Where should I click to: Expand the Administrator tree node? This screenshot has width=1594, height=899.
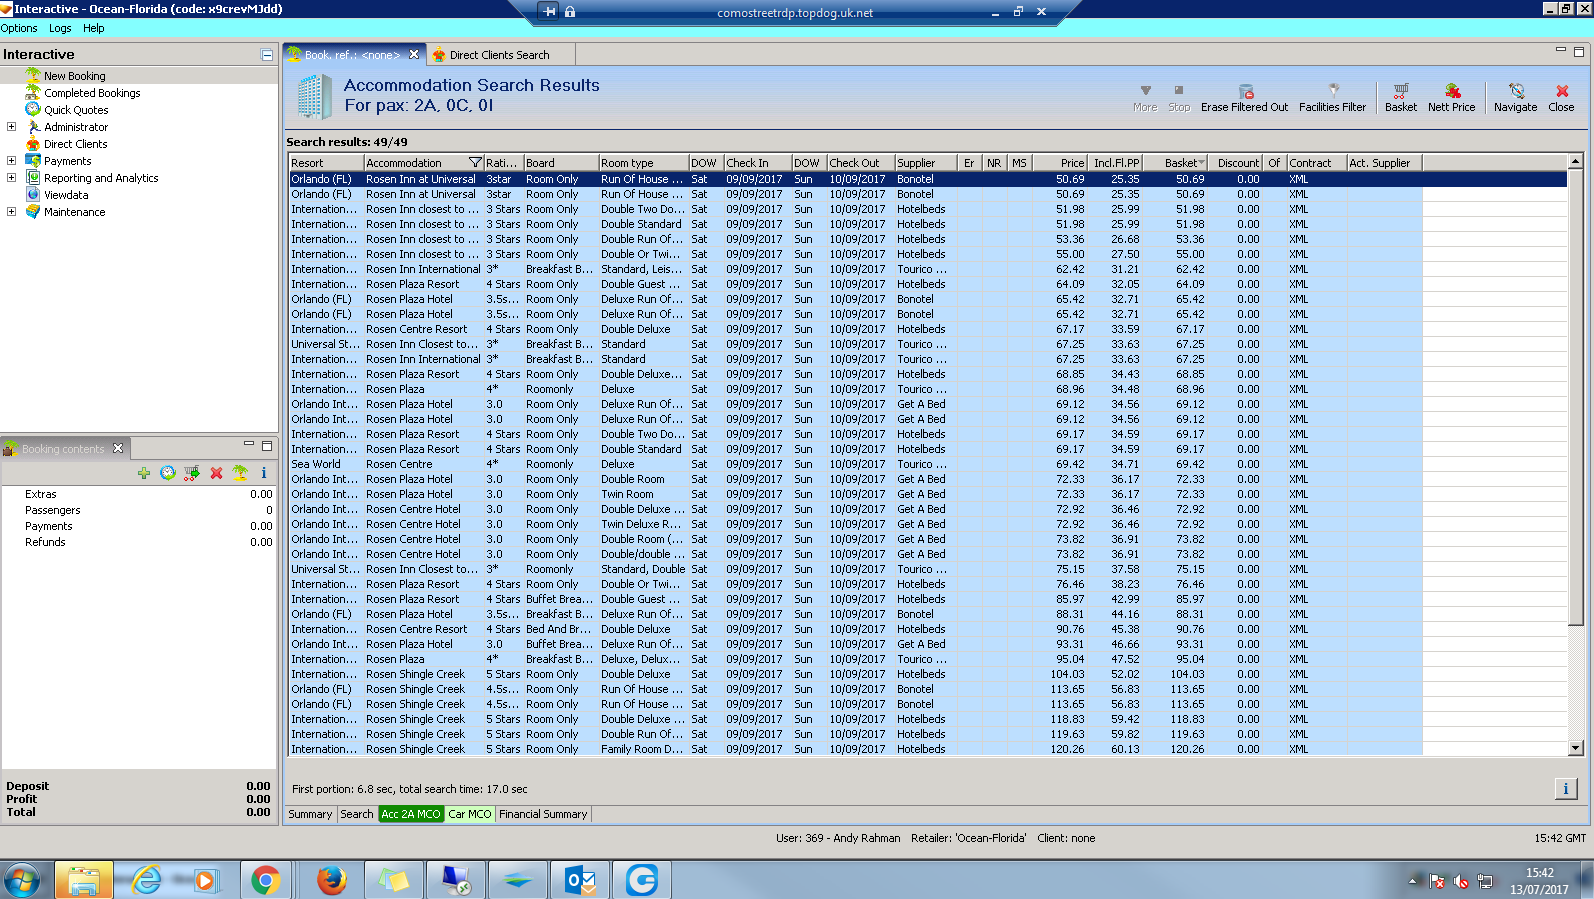point(11,127)
